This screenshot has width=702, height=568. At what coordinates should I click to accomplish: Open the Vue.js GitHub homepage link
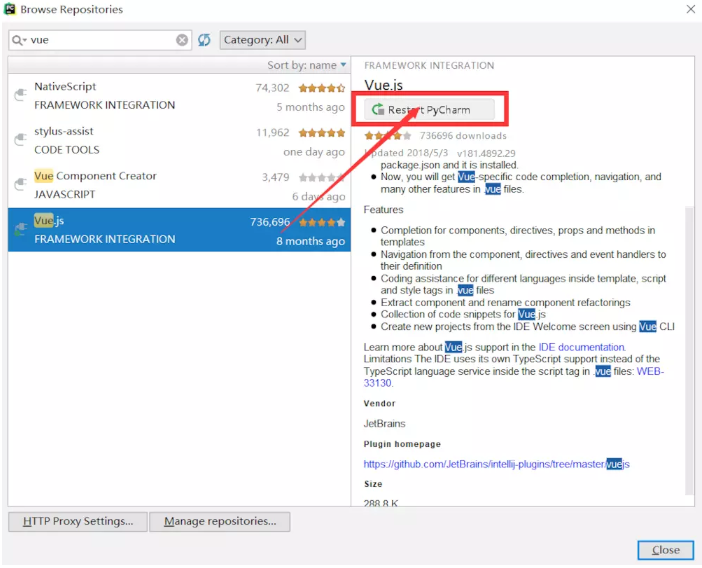point(497,464)
